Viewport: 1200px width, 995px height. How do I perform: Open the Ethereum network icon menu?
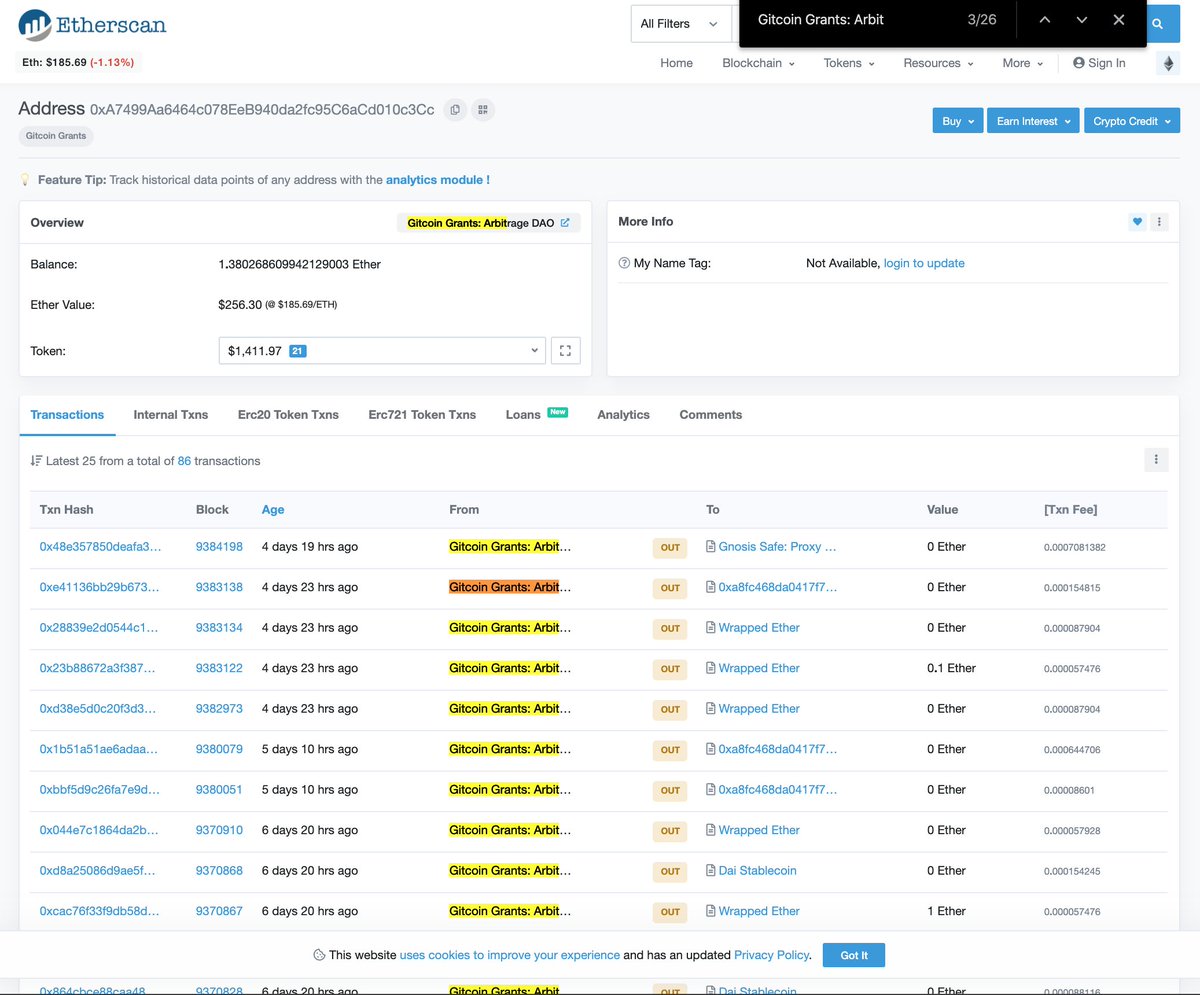tap(1168, 63)
